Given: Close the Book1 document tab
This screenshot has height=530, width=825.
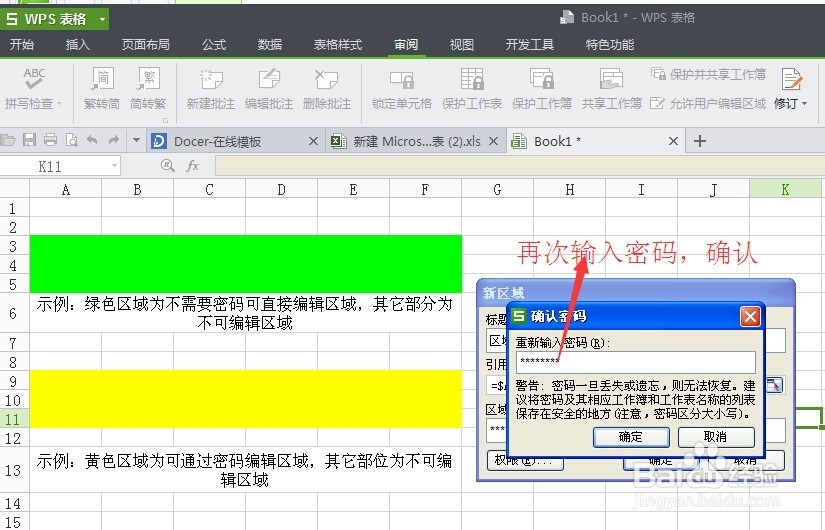Looking at the screenshot, I should click(x=673, y=141).
